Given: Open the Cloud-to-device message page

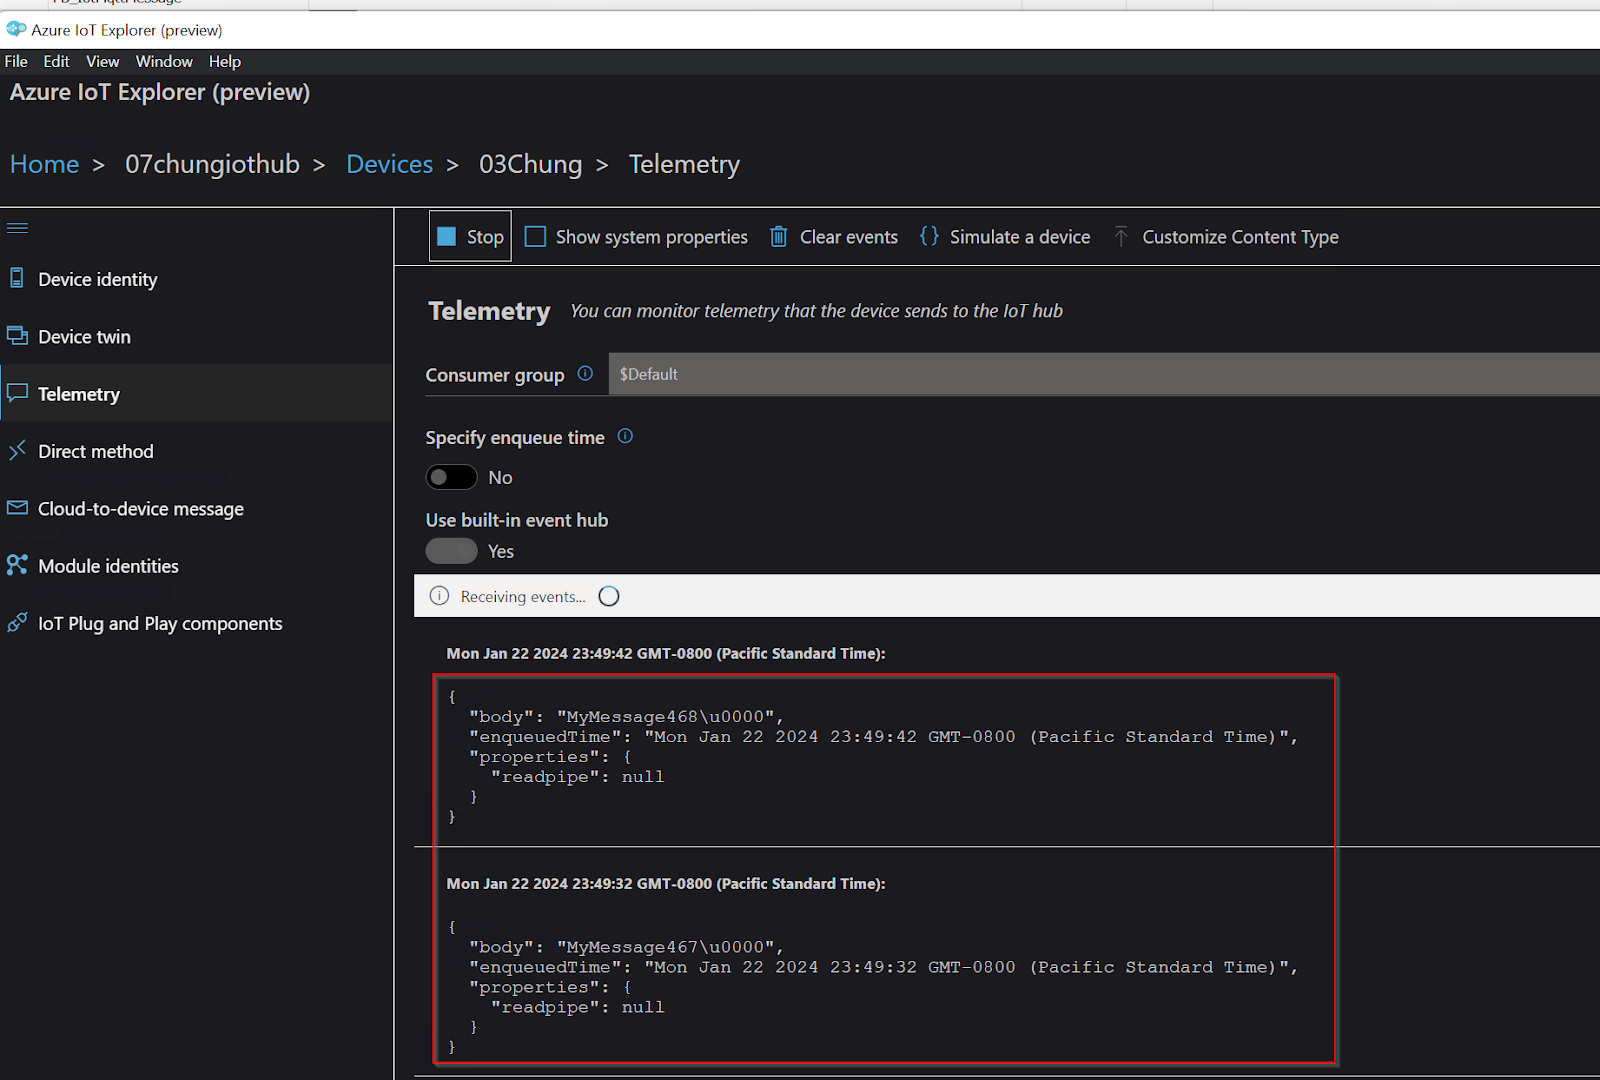Looking at the screenshot, I should tap(196, 508).
